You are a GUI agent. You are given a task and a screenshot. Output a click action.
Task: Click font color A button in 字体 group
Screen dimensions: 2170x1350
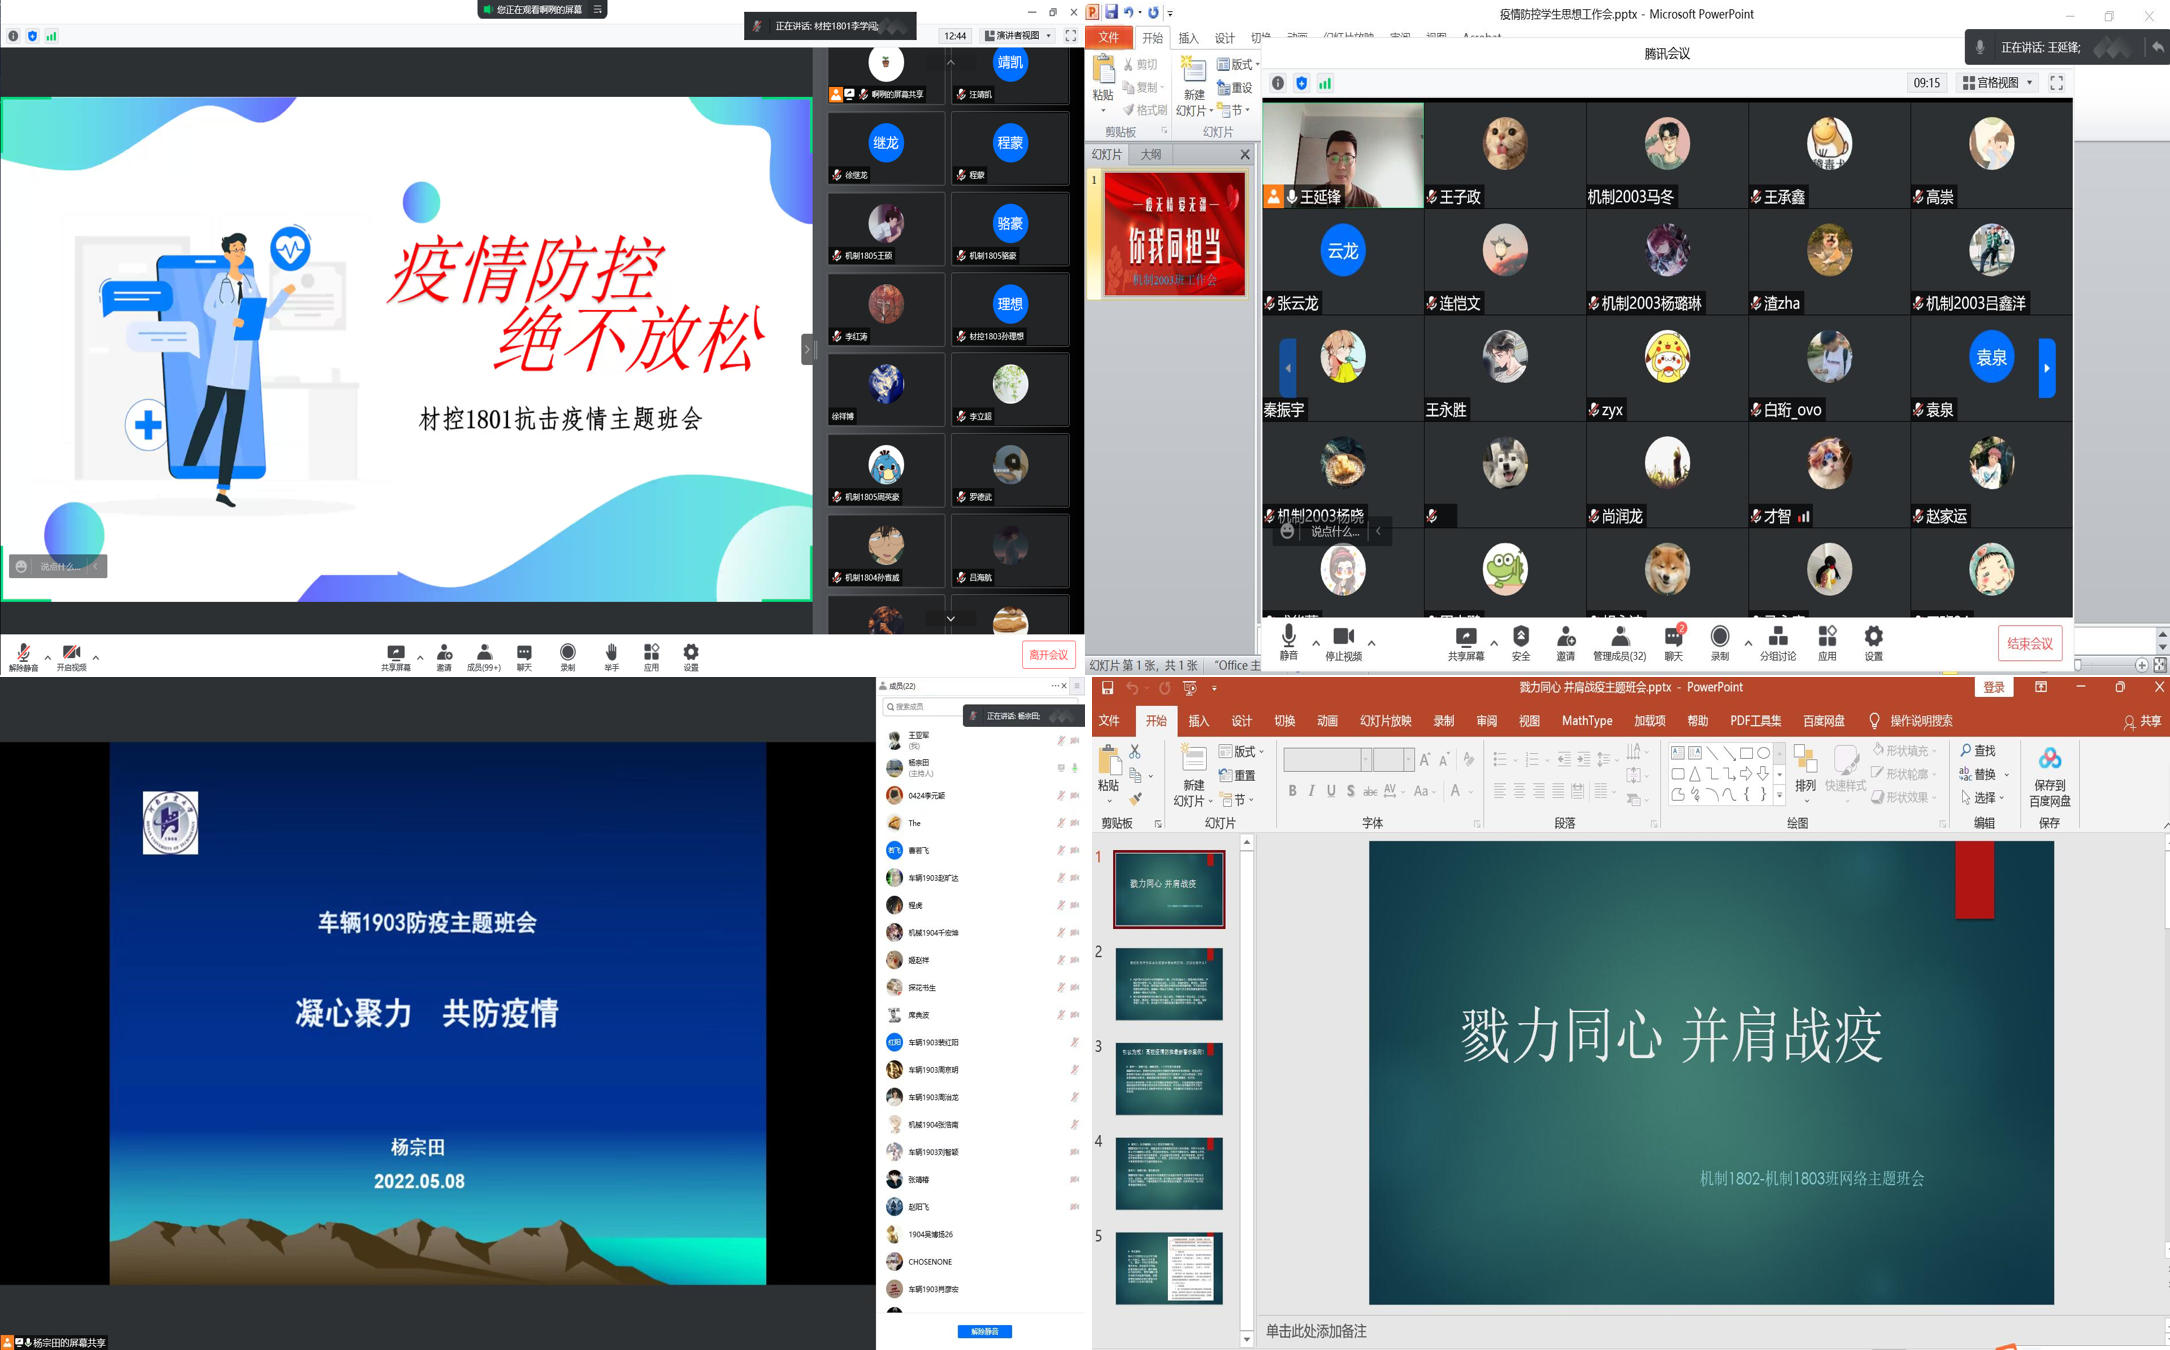[x=1456, y=791]
